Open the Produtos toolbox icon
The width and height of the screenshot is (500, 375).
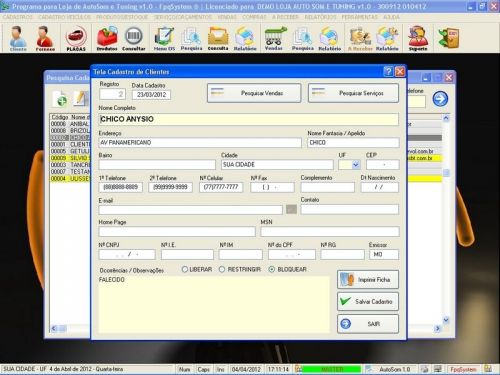(x=107, y=38)
